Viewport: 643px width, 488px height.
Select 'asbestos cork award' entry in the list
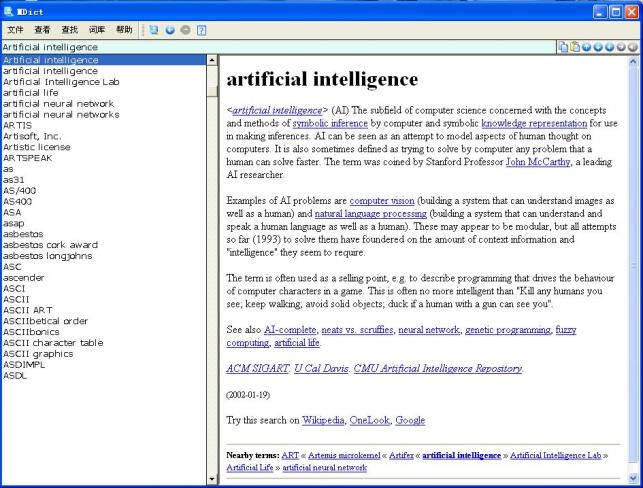(x=50, y=245)
